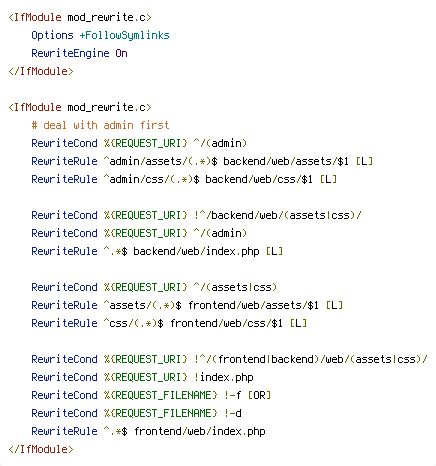Click backend/web/css/$1 substitution text

point(259,179)
